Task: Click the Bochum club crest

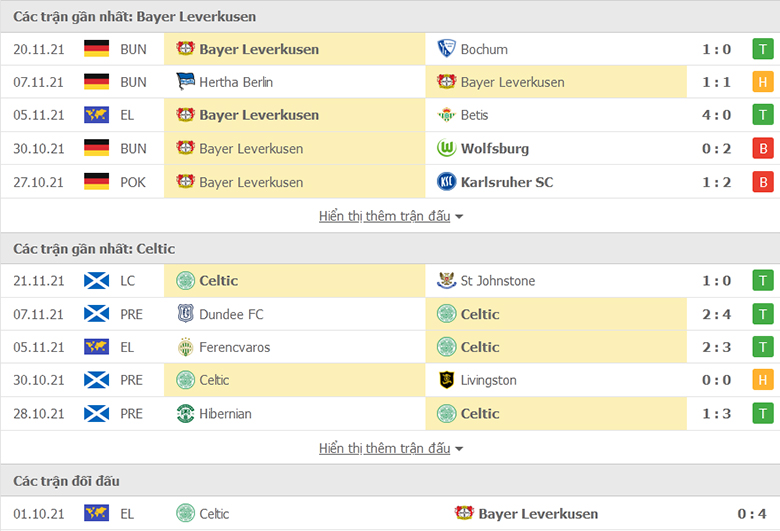Action: point(446,49)
